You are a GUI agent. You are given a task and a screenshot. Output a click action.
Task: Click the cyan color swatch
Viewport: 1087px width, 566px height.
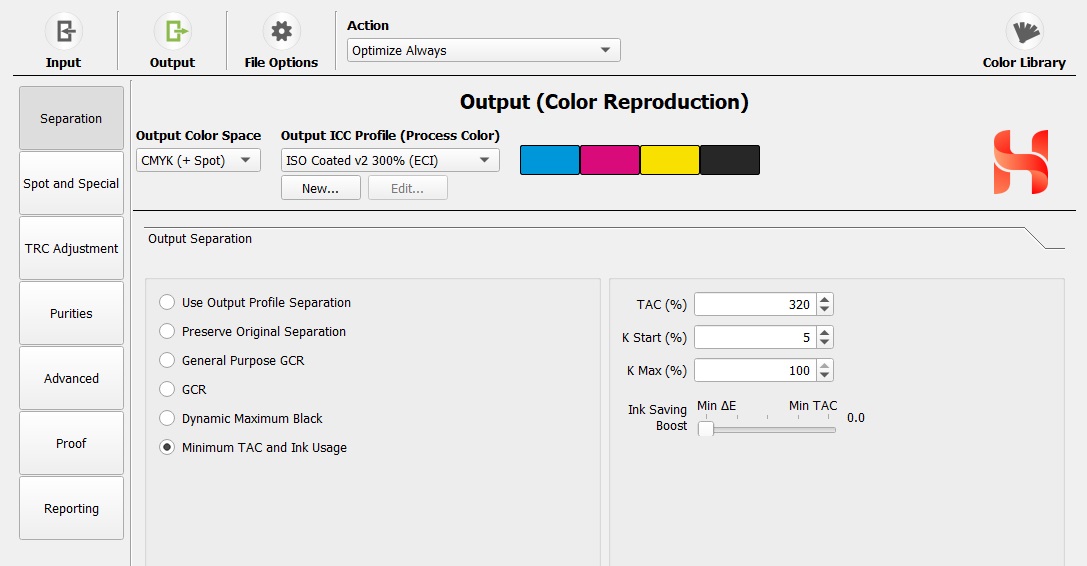(550, 160)
